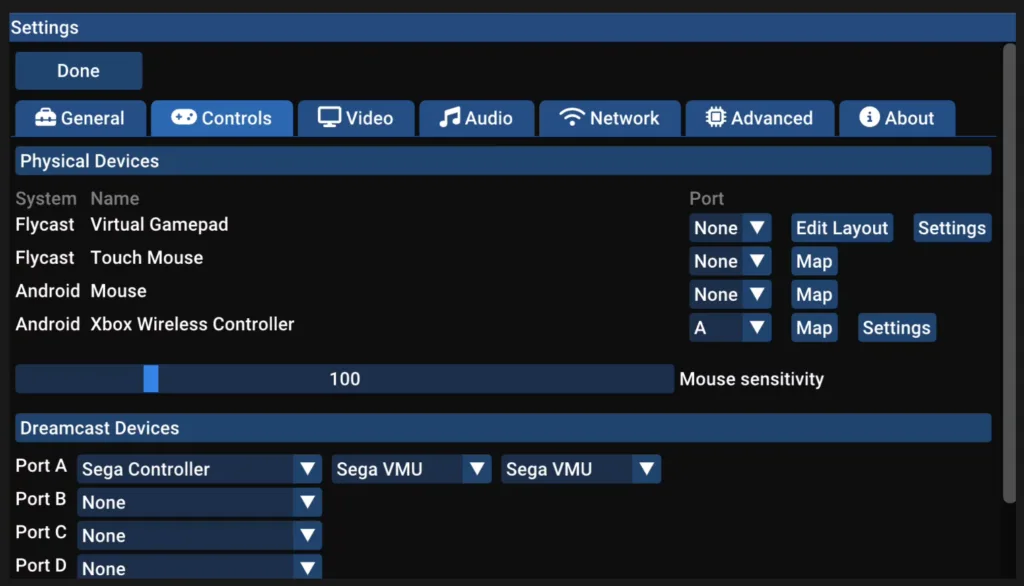Image resolution: width=1024 pixels, height=586 pixels.
Task: Open Edit Layout for the Virtual Gamepad
Action: [841, 228]
